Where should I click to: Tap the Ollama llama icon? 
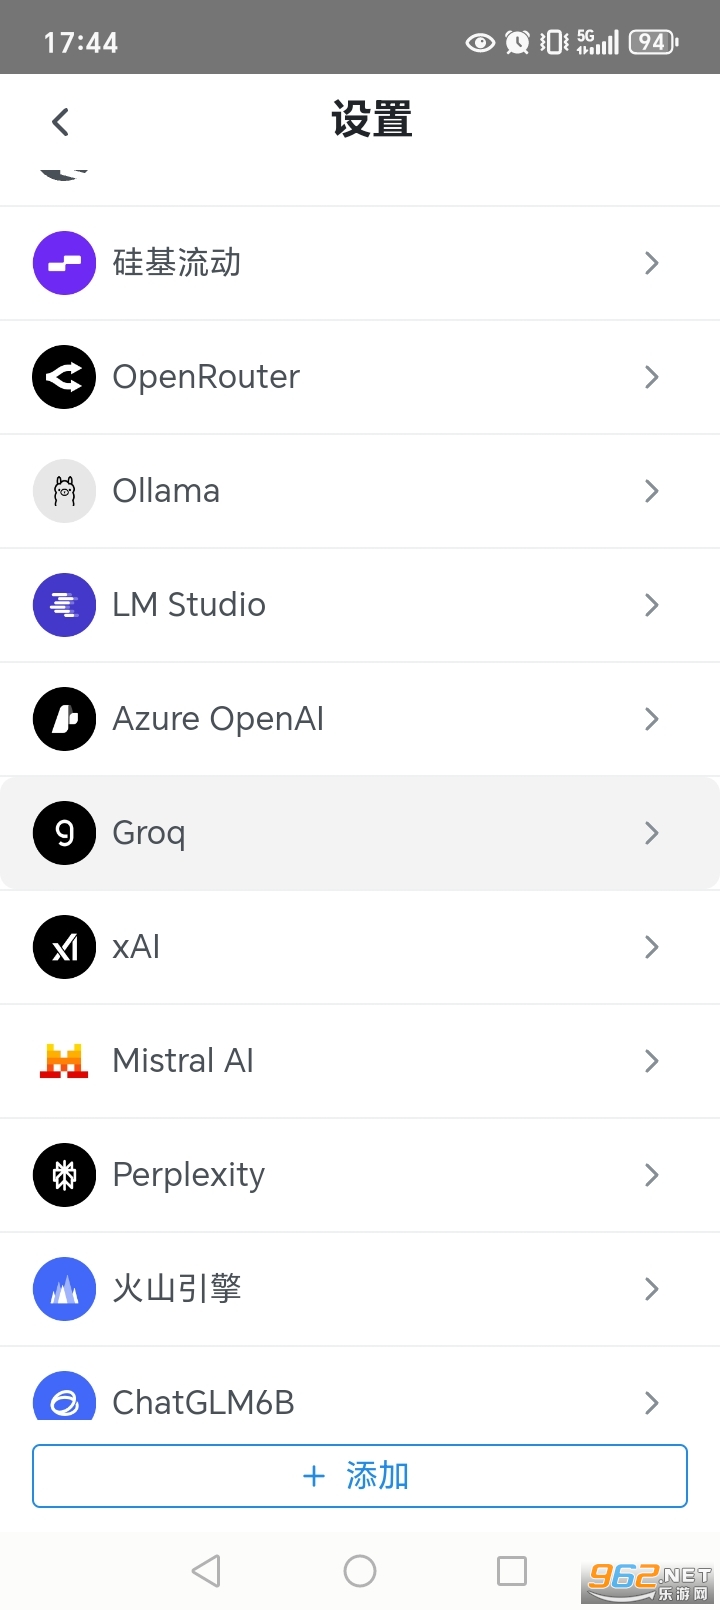(64, 491)
